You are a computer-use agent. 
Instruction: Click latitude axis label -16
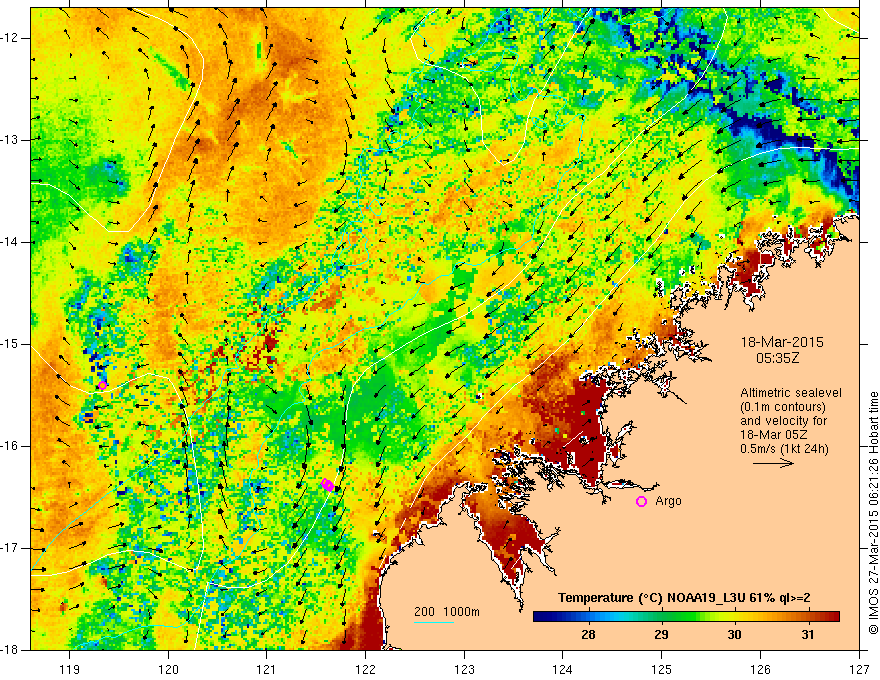(x=11, y=446)
